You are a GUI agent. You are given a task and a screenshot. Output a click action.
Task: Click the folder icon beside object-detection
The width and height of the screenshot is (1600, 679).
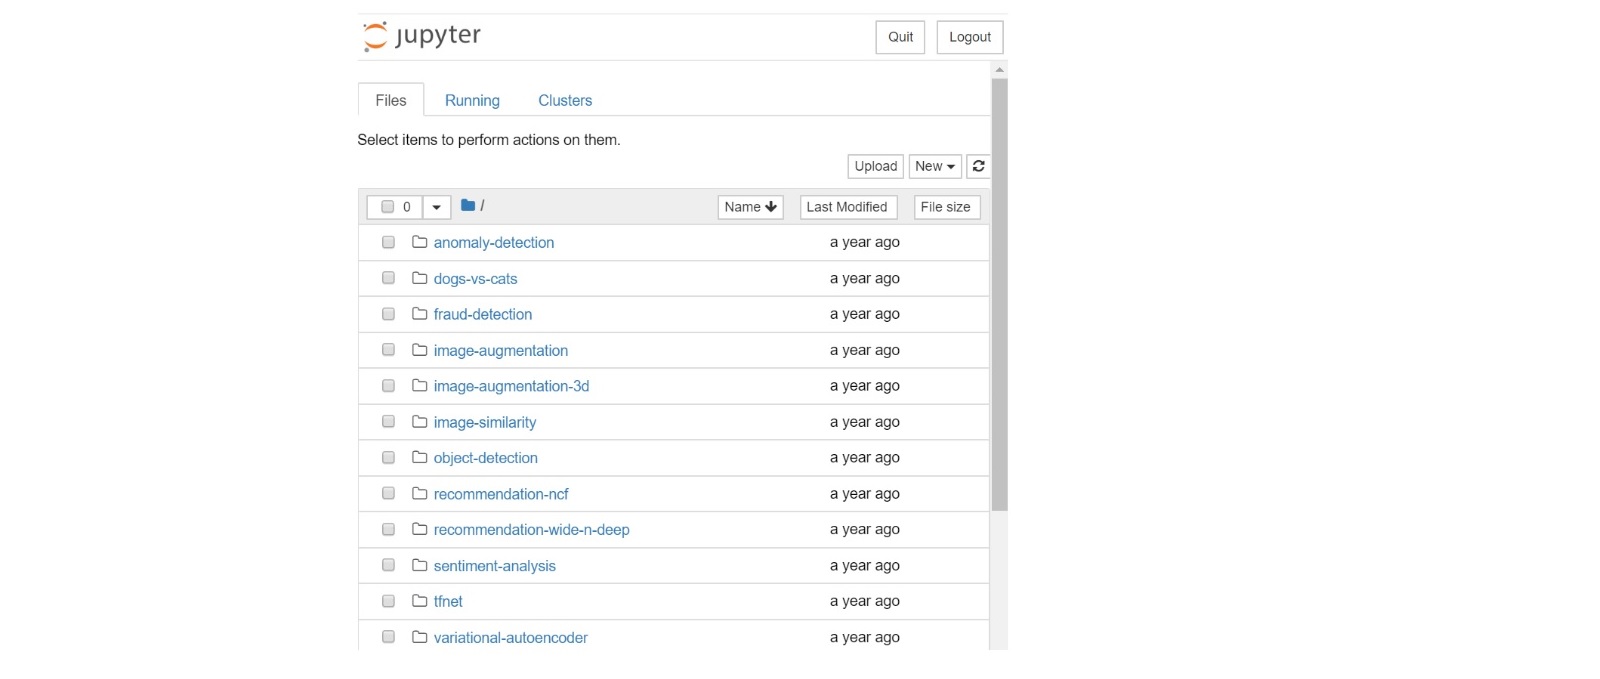pos(420,458)
